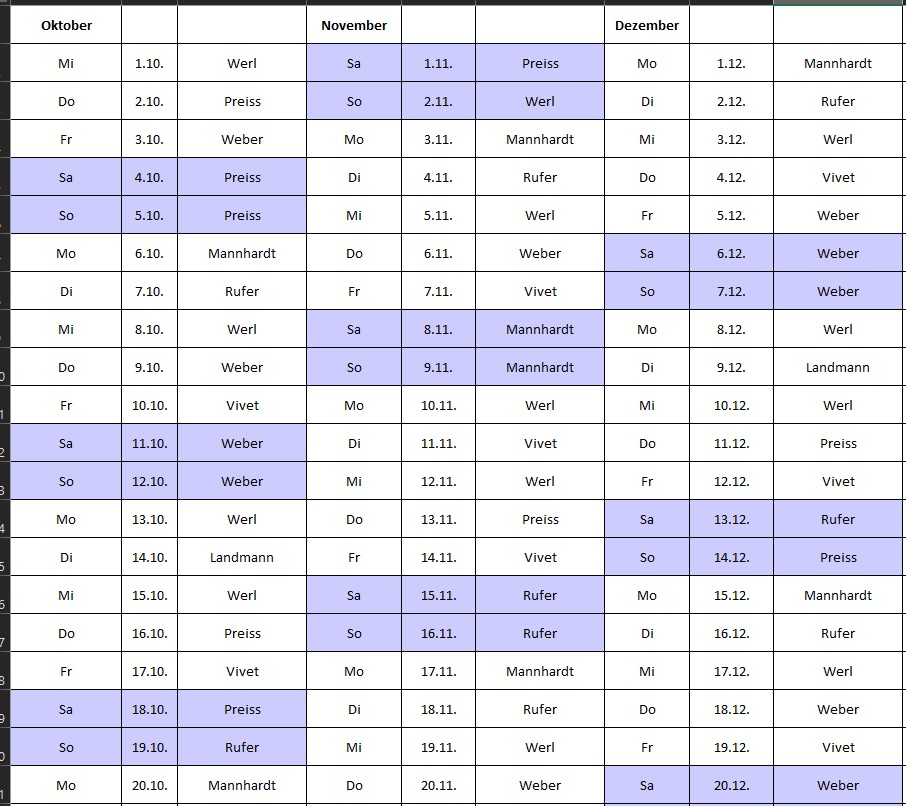Screen dimensions: 906x806
Task: Click the date cell 20.10.
Action: coord(149,785)
